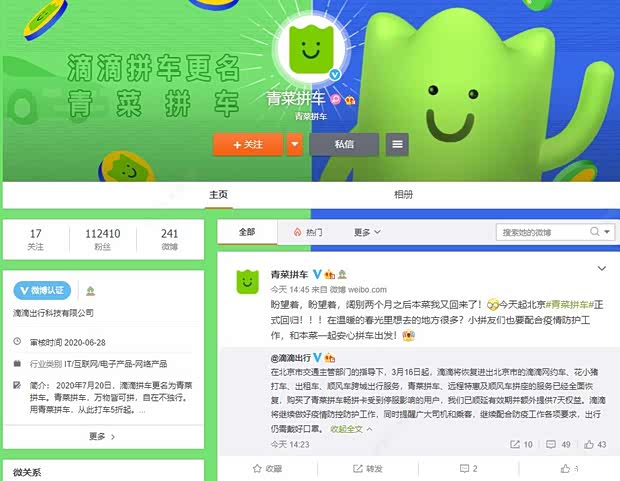This screenshot has height=481, width=620.
Task: Click the magnifier search icon
Action: pos(595,232)
